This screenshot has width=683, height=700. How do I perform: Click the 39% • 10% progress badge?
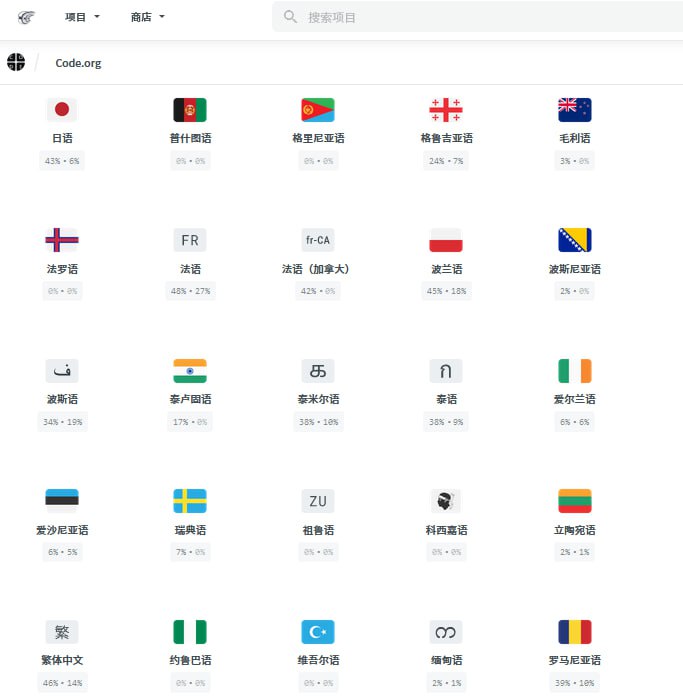[575, 683]
